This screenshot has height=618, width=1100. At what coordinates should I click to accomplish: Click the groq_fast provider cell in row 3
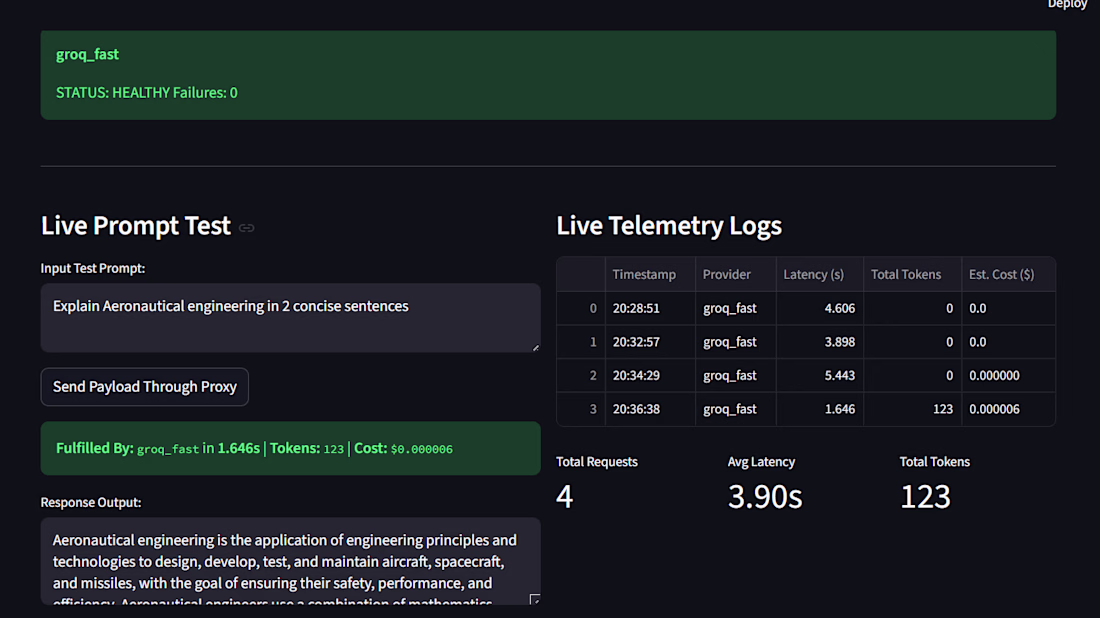[735, 409]
